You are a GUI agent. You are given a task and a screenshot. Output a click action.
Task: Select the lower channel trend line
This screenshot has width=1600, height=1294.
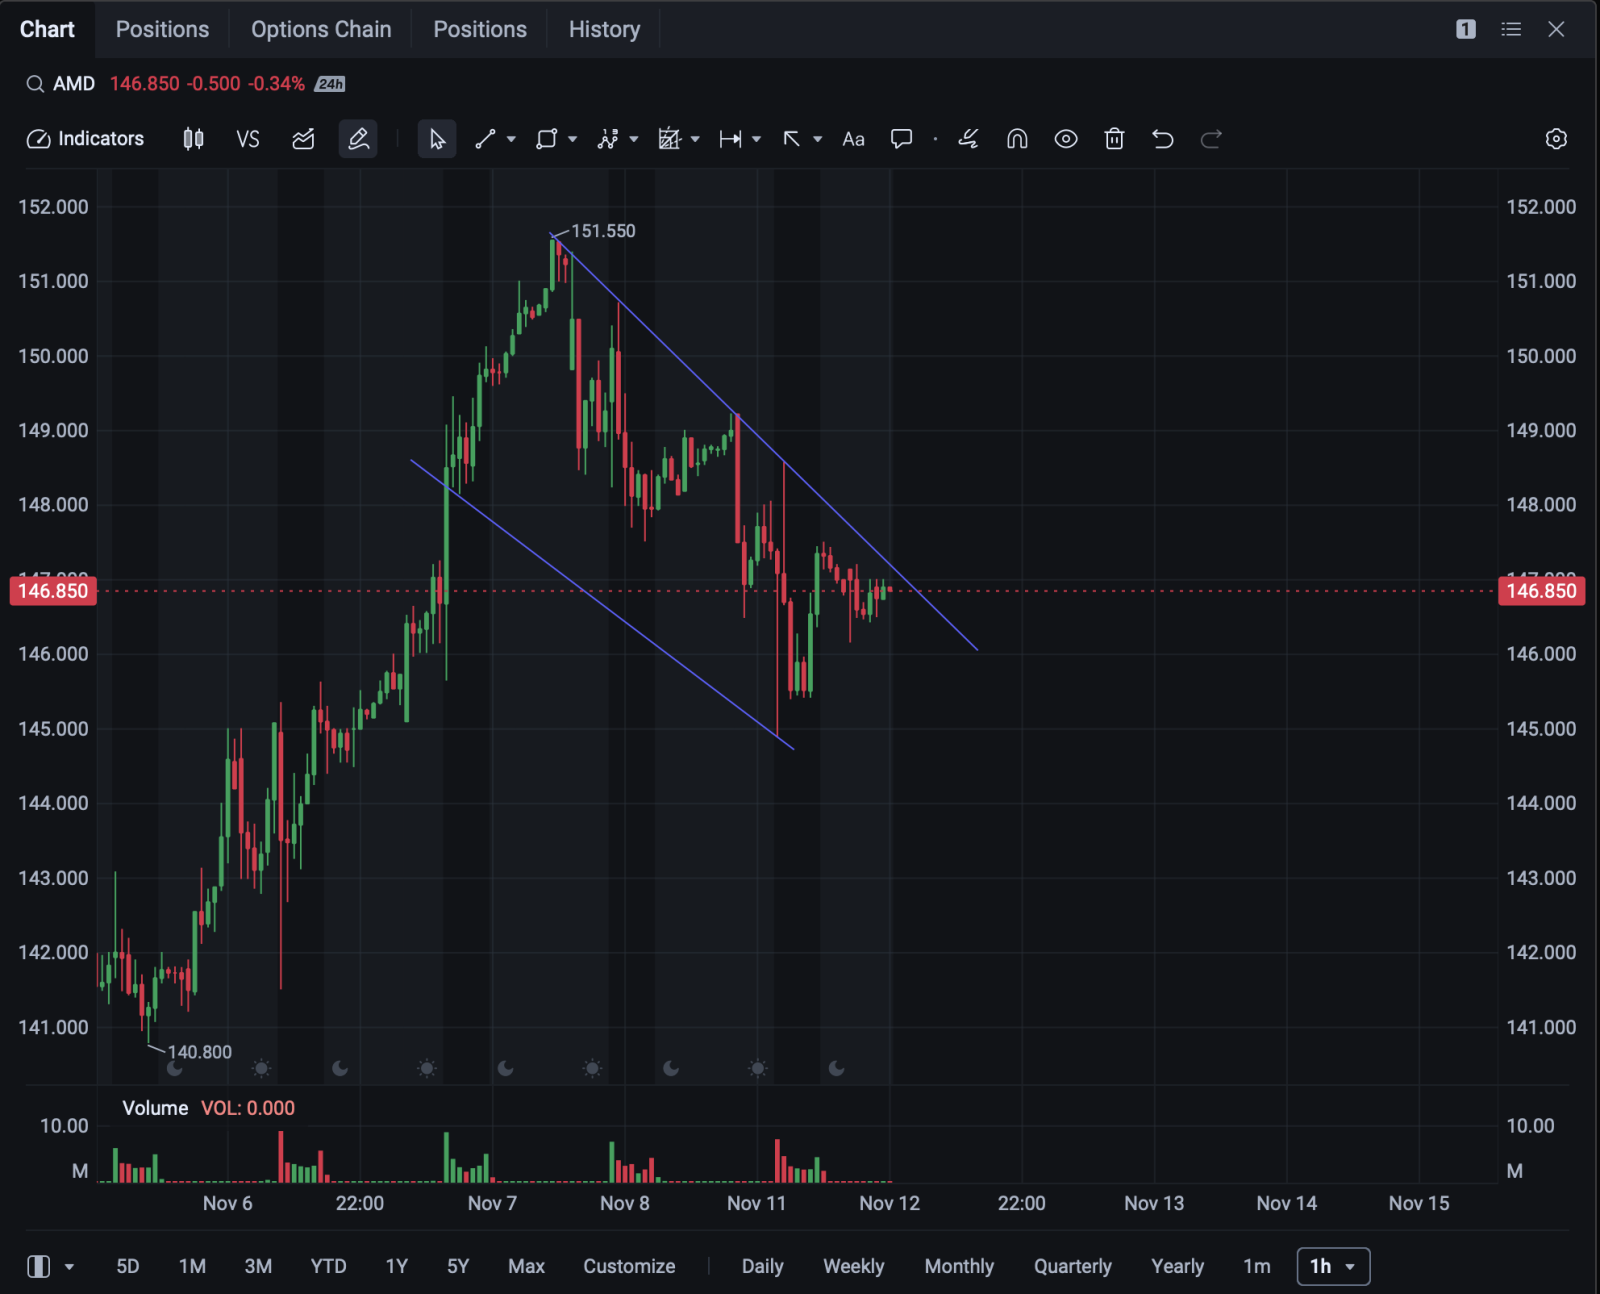pos(602,604)
